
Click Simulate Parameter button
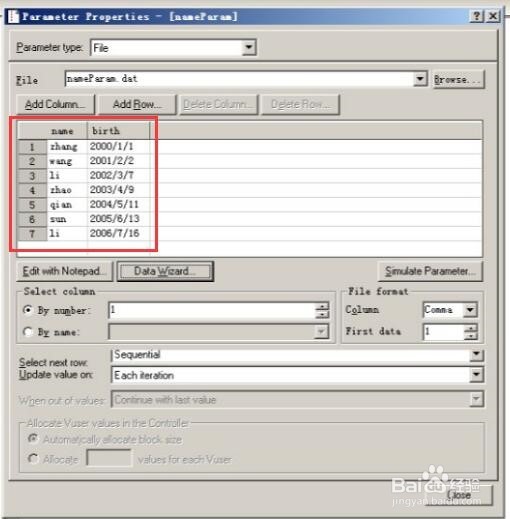(x=430, y=271)
